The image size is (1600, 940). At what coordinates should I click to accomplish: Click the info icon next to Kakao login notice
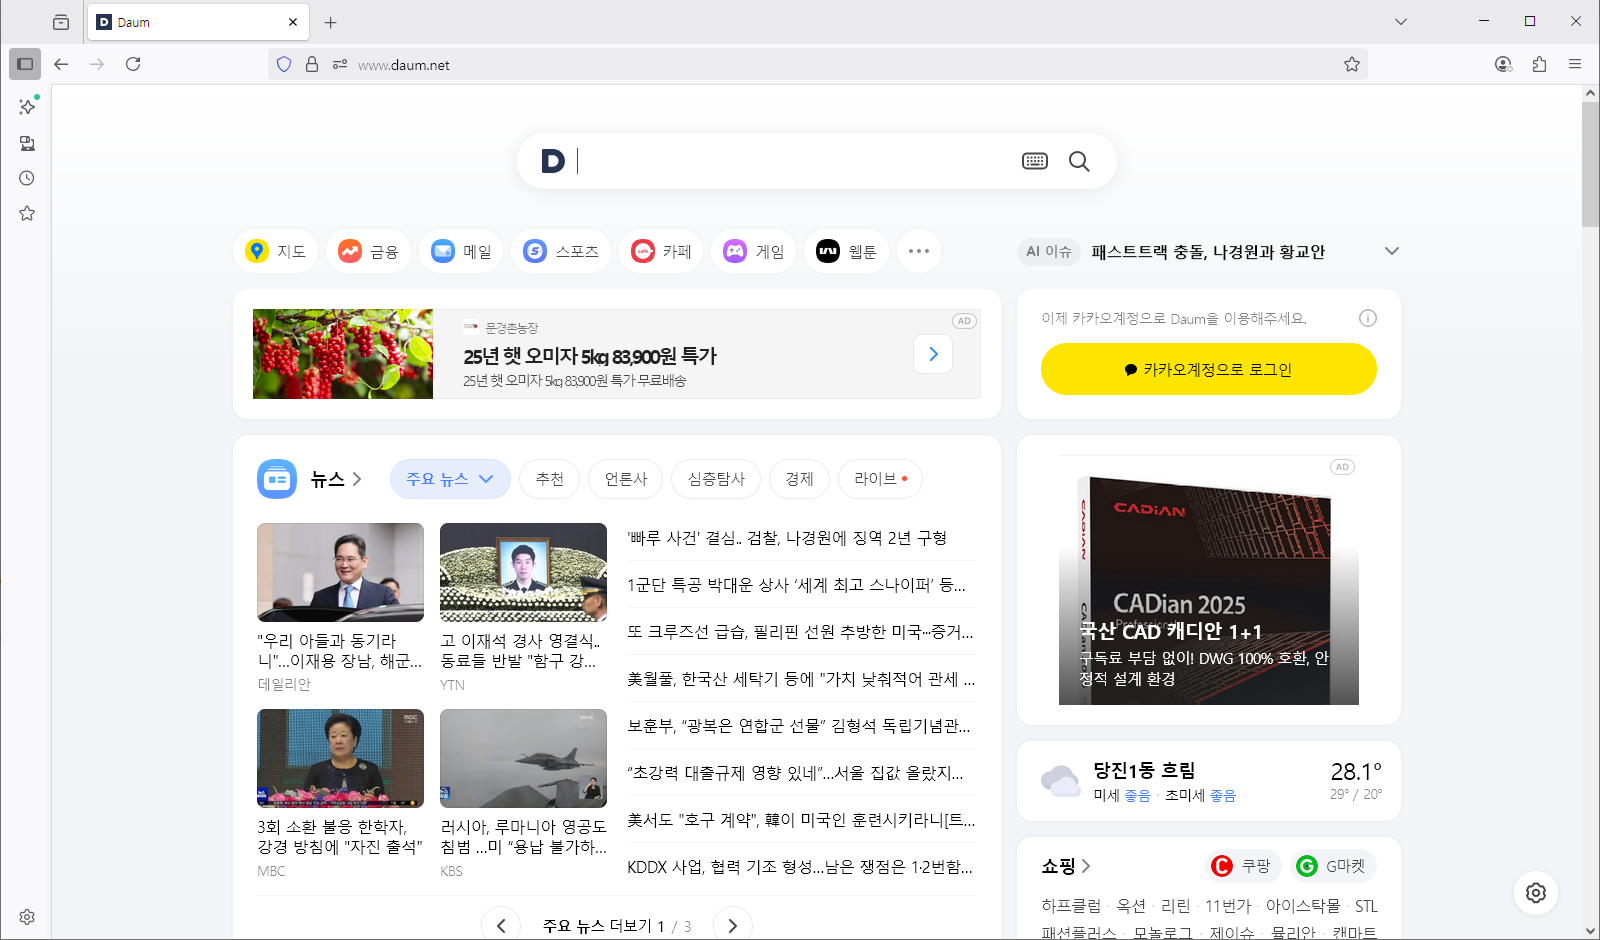tap(1368, 318)
